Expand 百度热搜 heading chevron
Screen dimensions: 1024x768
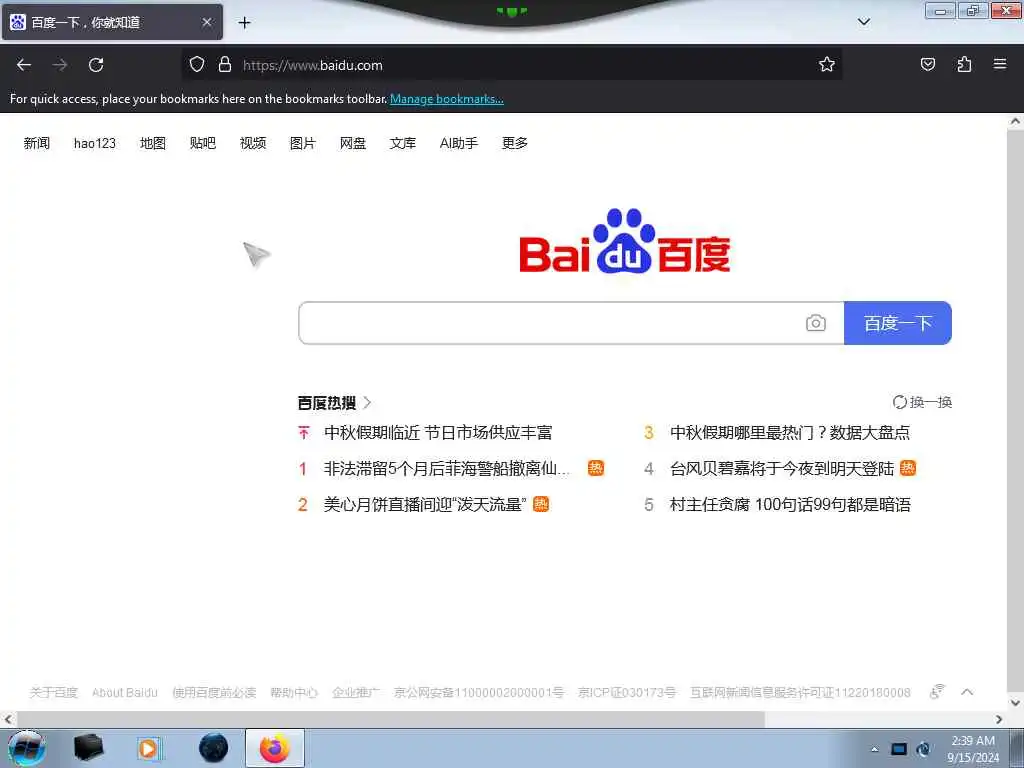click(x=368, y=402)
